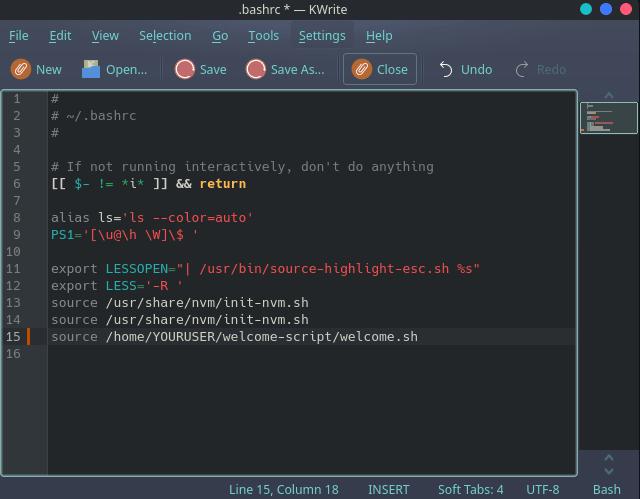Viewport: 640px width, 499px height.
Task: Click line number 11 in the gutter
Action: [13, 268]
